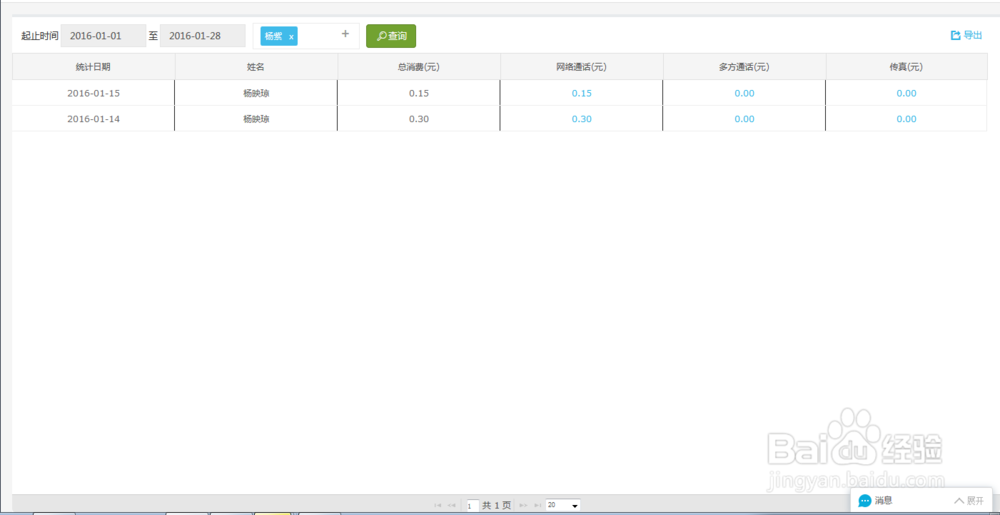Open 多方通话 0.00 link for 2016-01-14
1000x515 pixels.
click(744, 119)
